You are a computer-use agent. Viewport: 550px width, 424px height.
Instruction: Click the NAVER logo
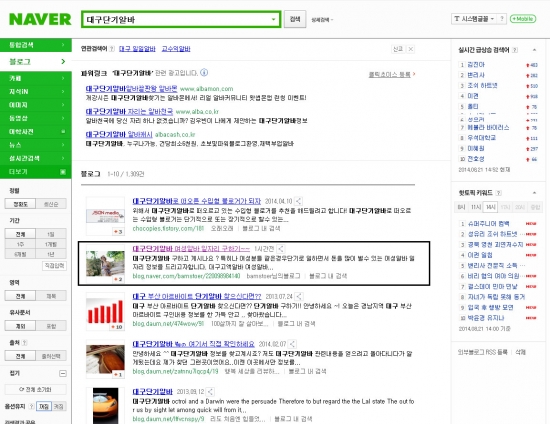40,19
